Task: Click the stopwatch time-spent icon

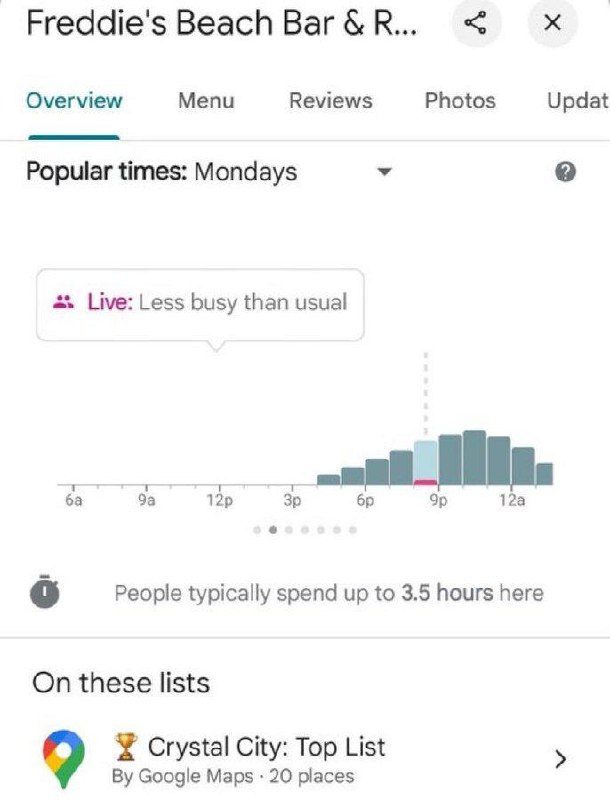Action: [x=44, y=594]
